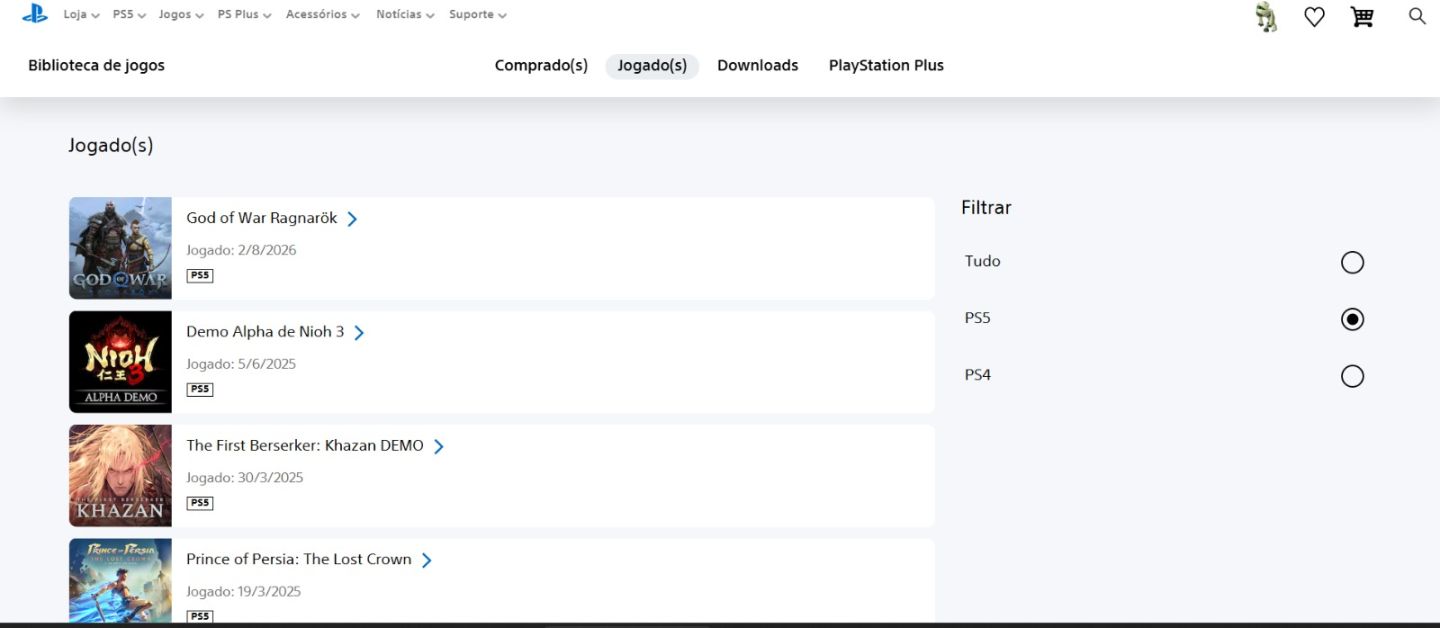Image resolution: width=1440 pixels, height=628 pixels.
Task: Expand the Jogos dropdown menu
Action: (x=181, y=15)
